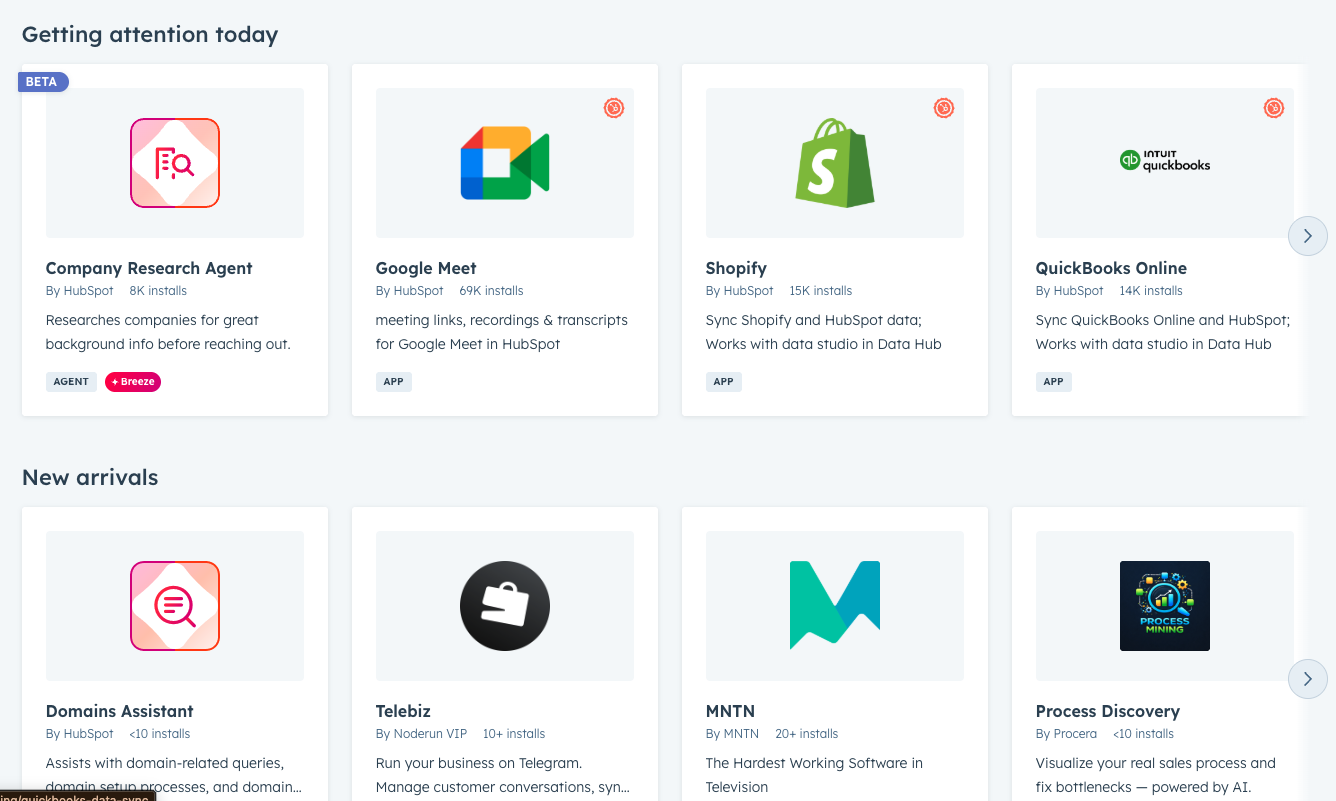Show next apps in New arrivals
Image resolution: width=1336 pixels, height=801 pixels.
click(1308, 679)
